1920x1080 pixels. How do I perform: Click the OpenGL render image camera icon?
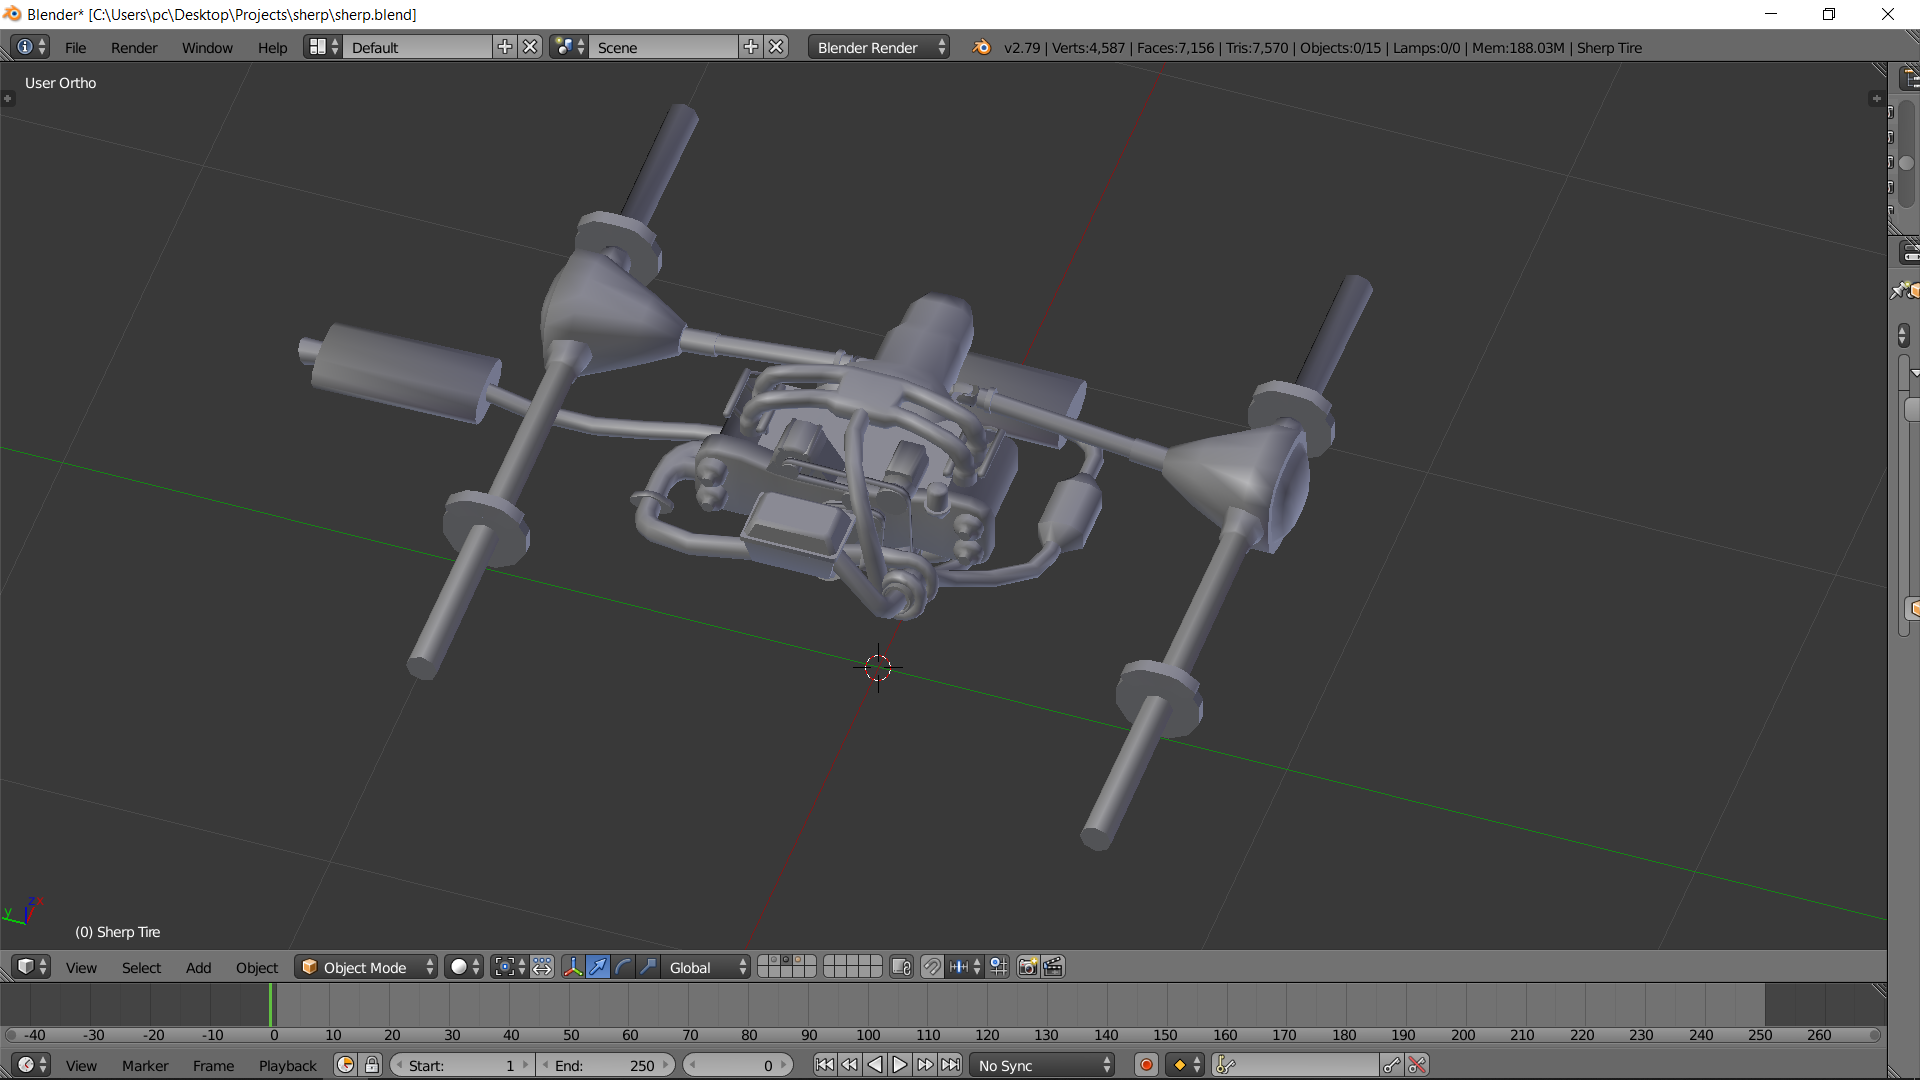click(x=1027, y=967)
